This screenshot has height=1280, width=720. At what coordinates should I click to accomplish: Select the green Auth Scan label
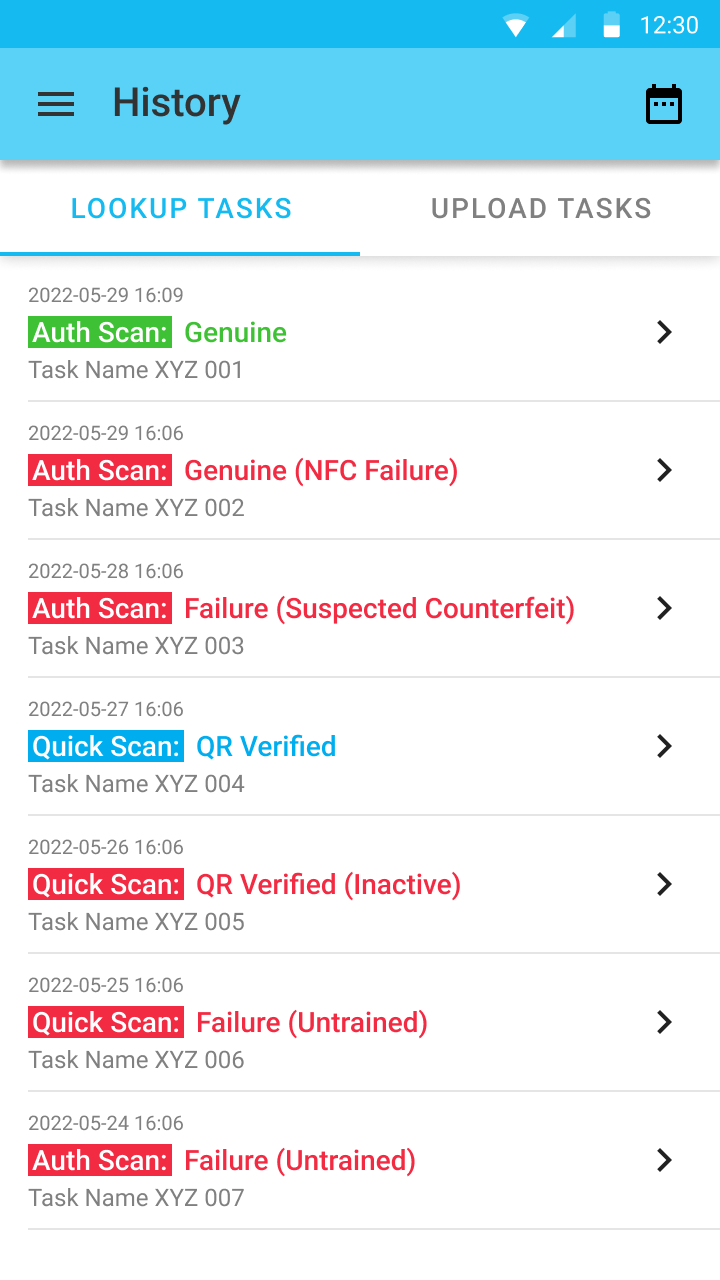(100, 332)
